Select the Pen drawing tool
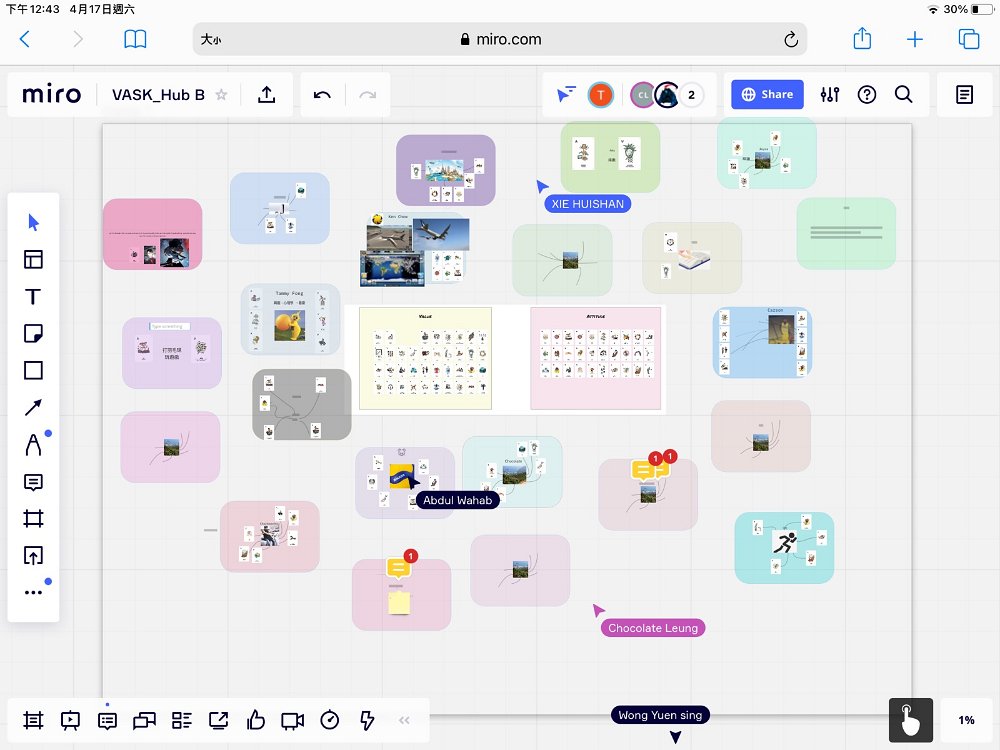This screenshot has height=750, width=1000. coord(33,445)
